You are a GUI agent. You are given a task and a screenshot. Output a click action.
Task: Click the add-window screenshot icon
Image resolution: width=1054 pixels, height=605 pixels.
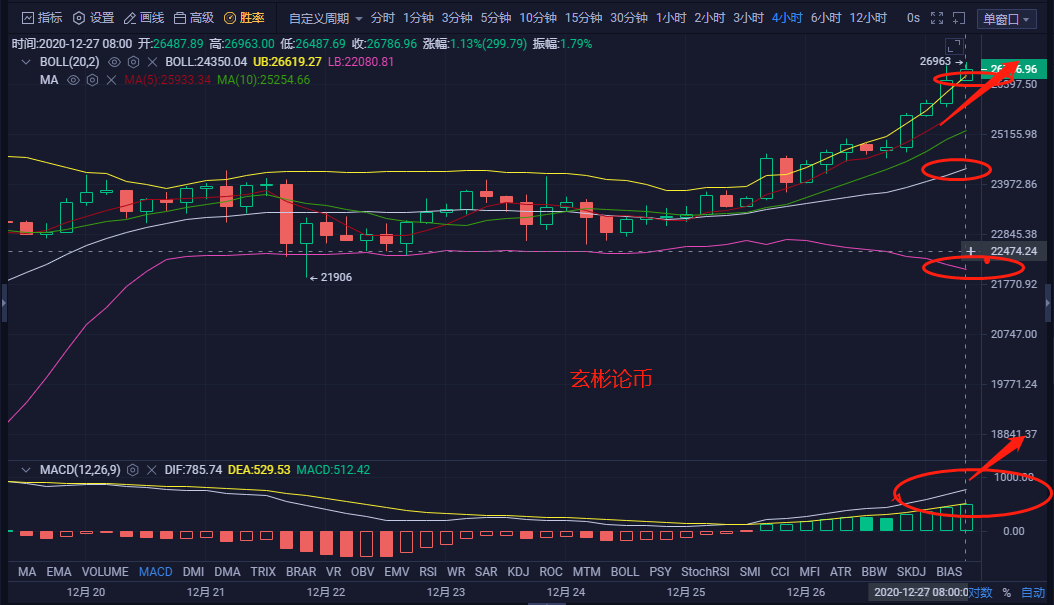point(958,17)
